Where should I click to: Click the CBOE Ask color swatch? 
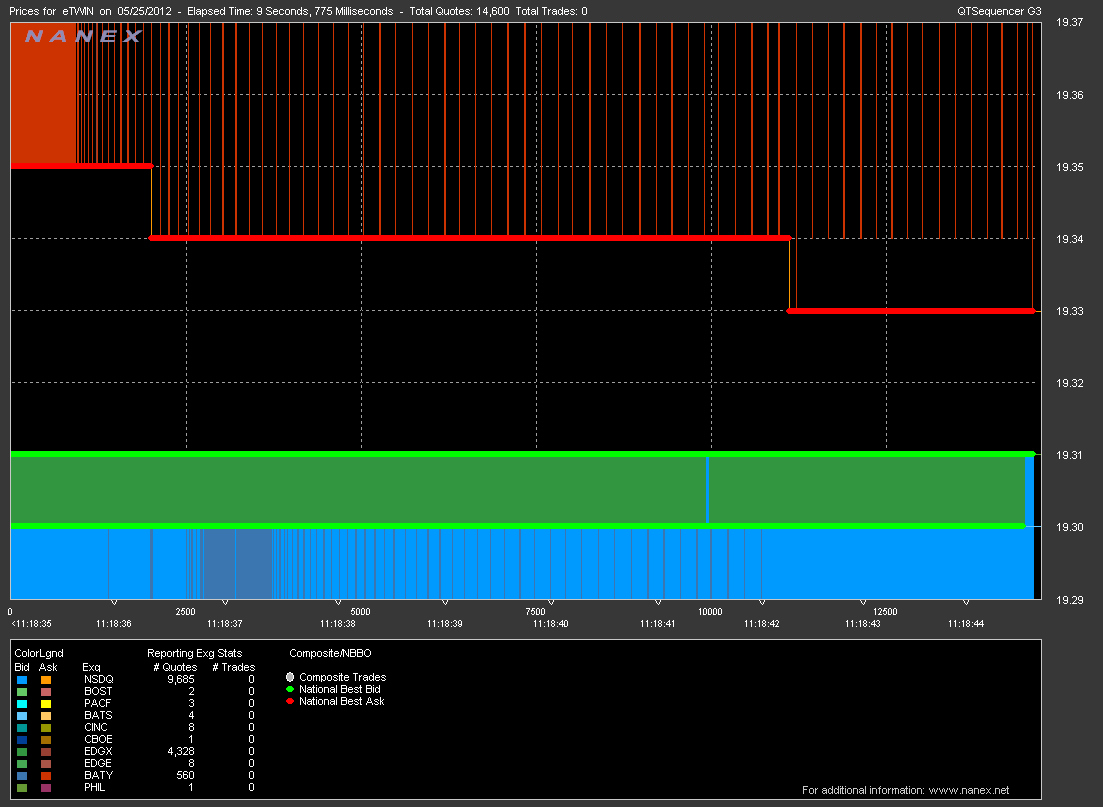(46, 740)
